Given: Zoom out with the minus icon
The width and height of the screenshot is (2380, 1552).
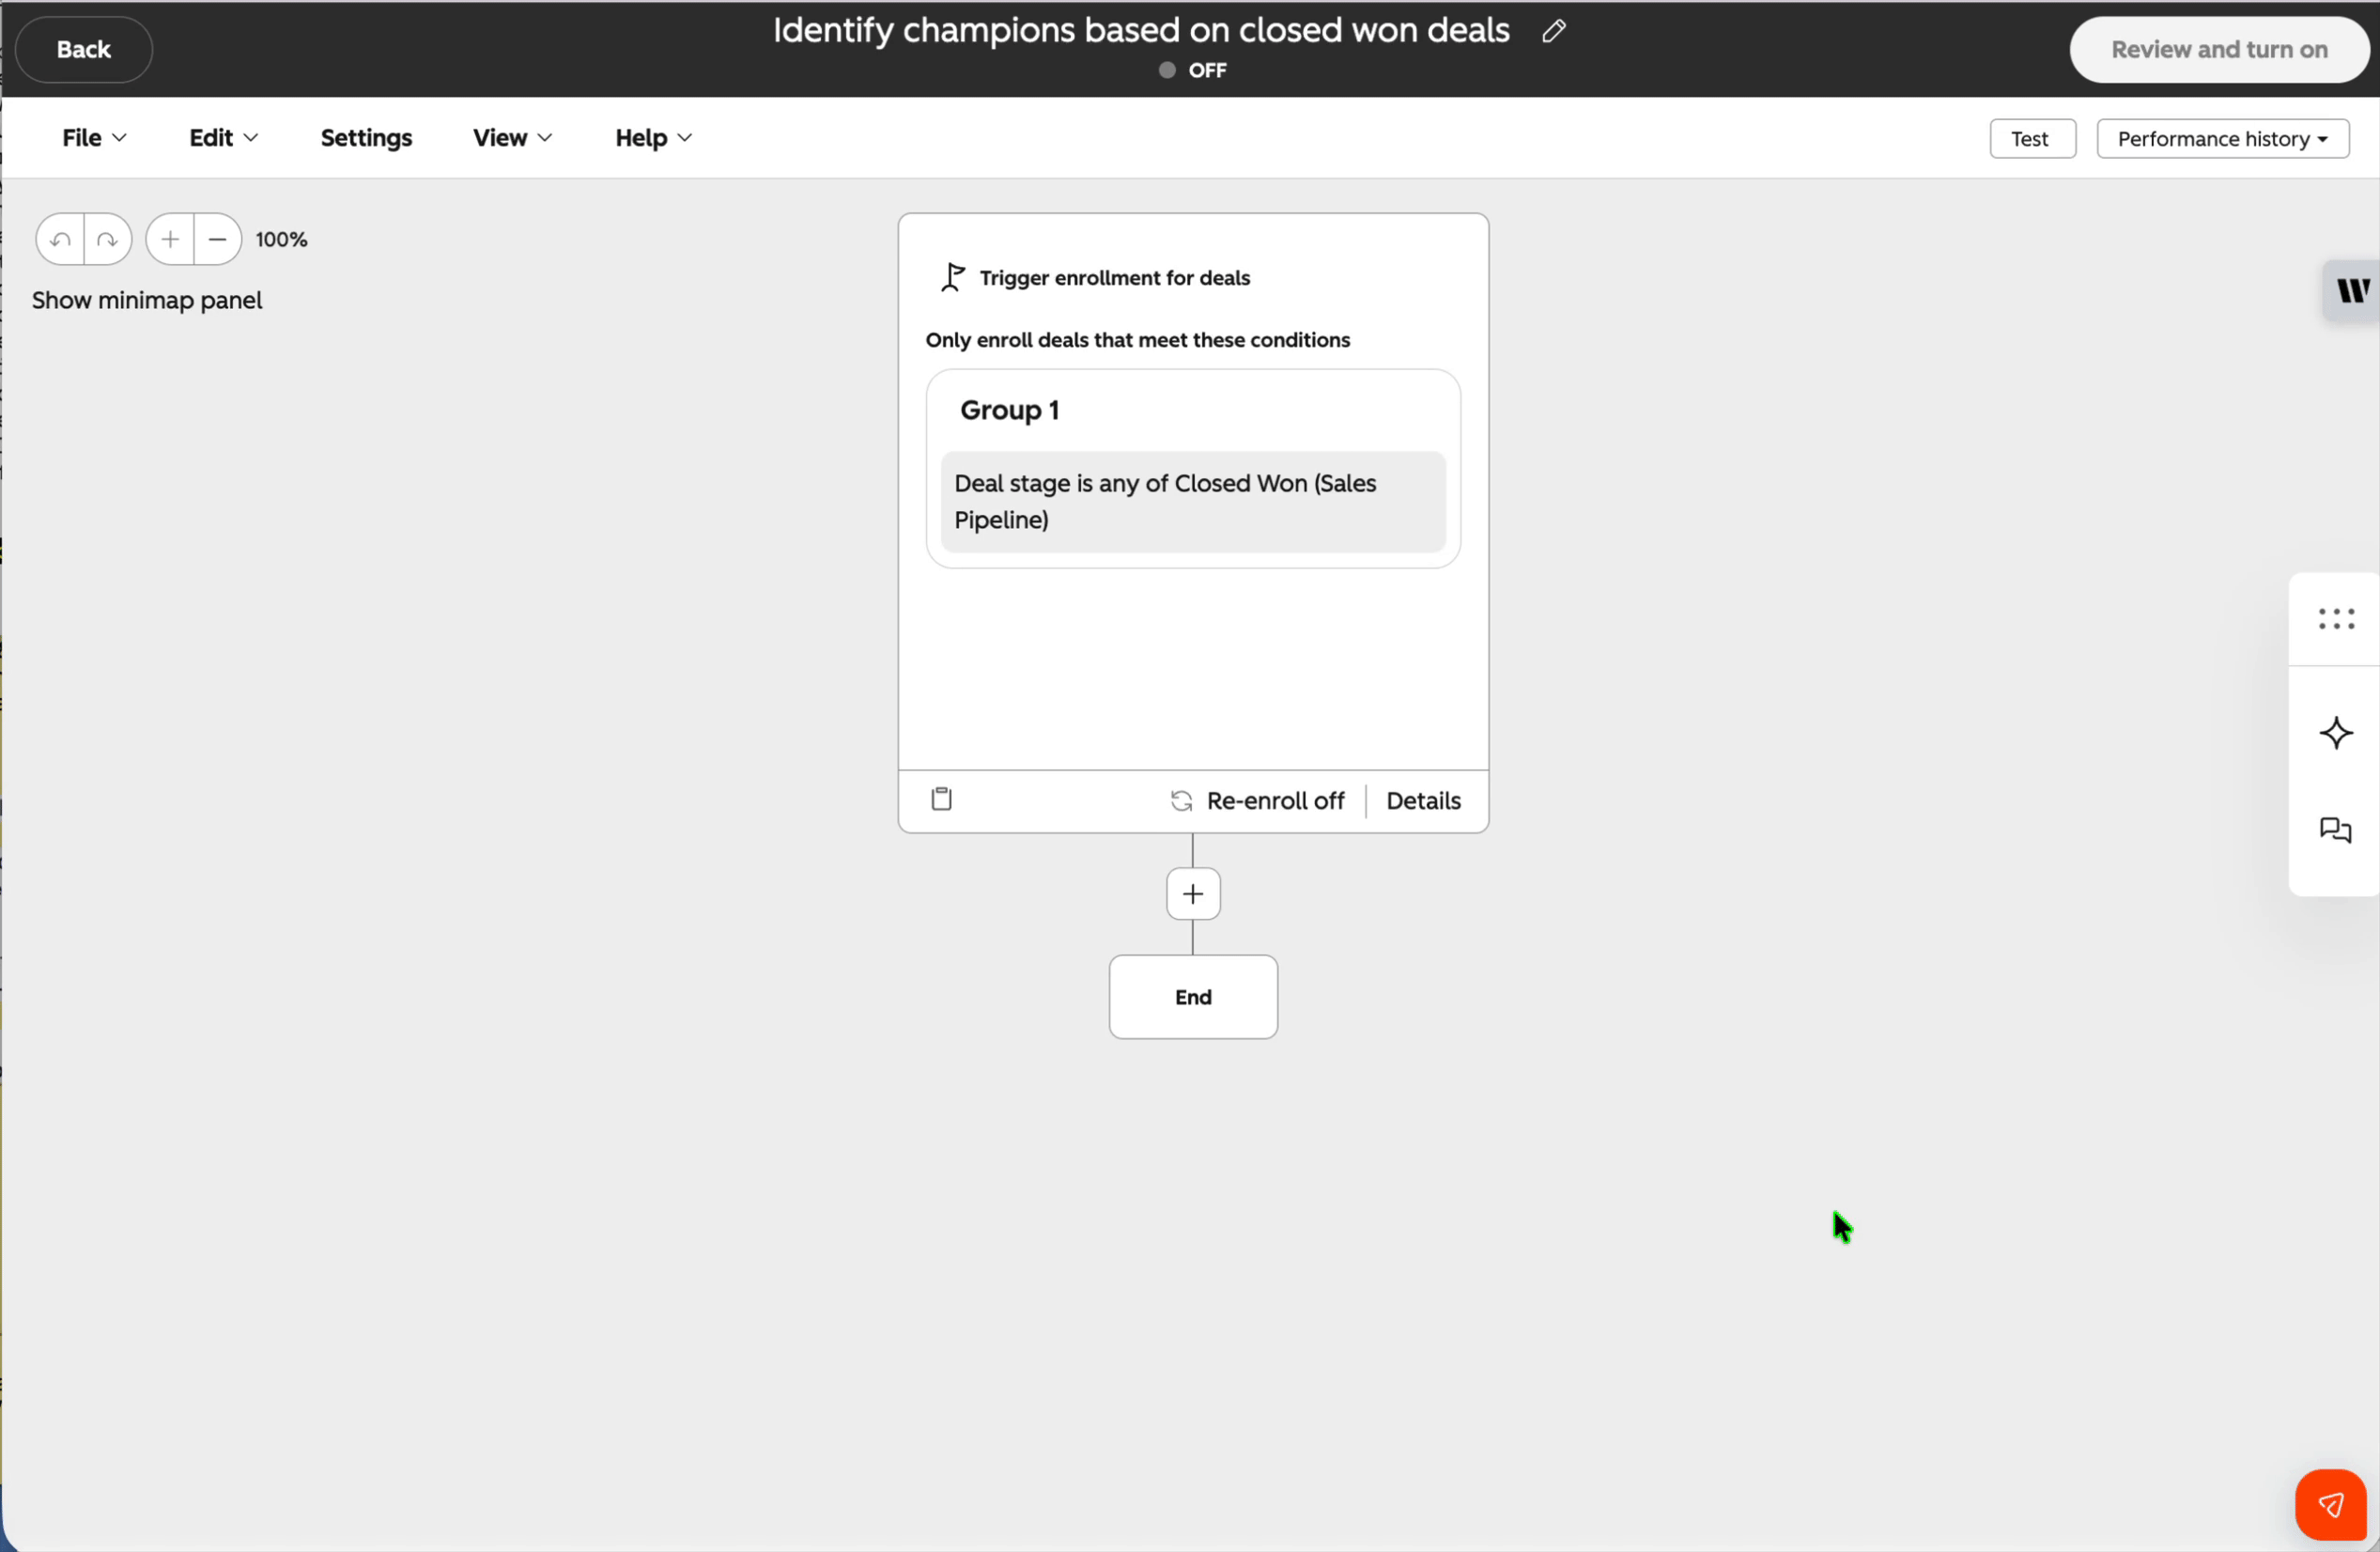Looking at the screenshot, I should pos(217,240).
